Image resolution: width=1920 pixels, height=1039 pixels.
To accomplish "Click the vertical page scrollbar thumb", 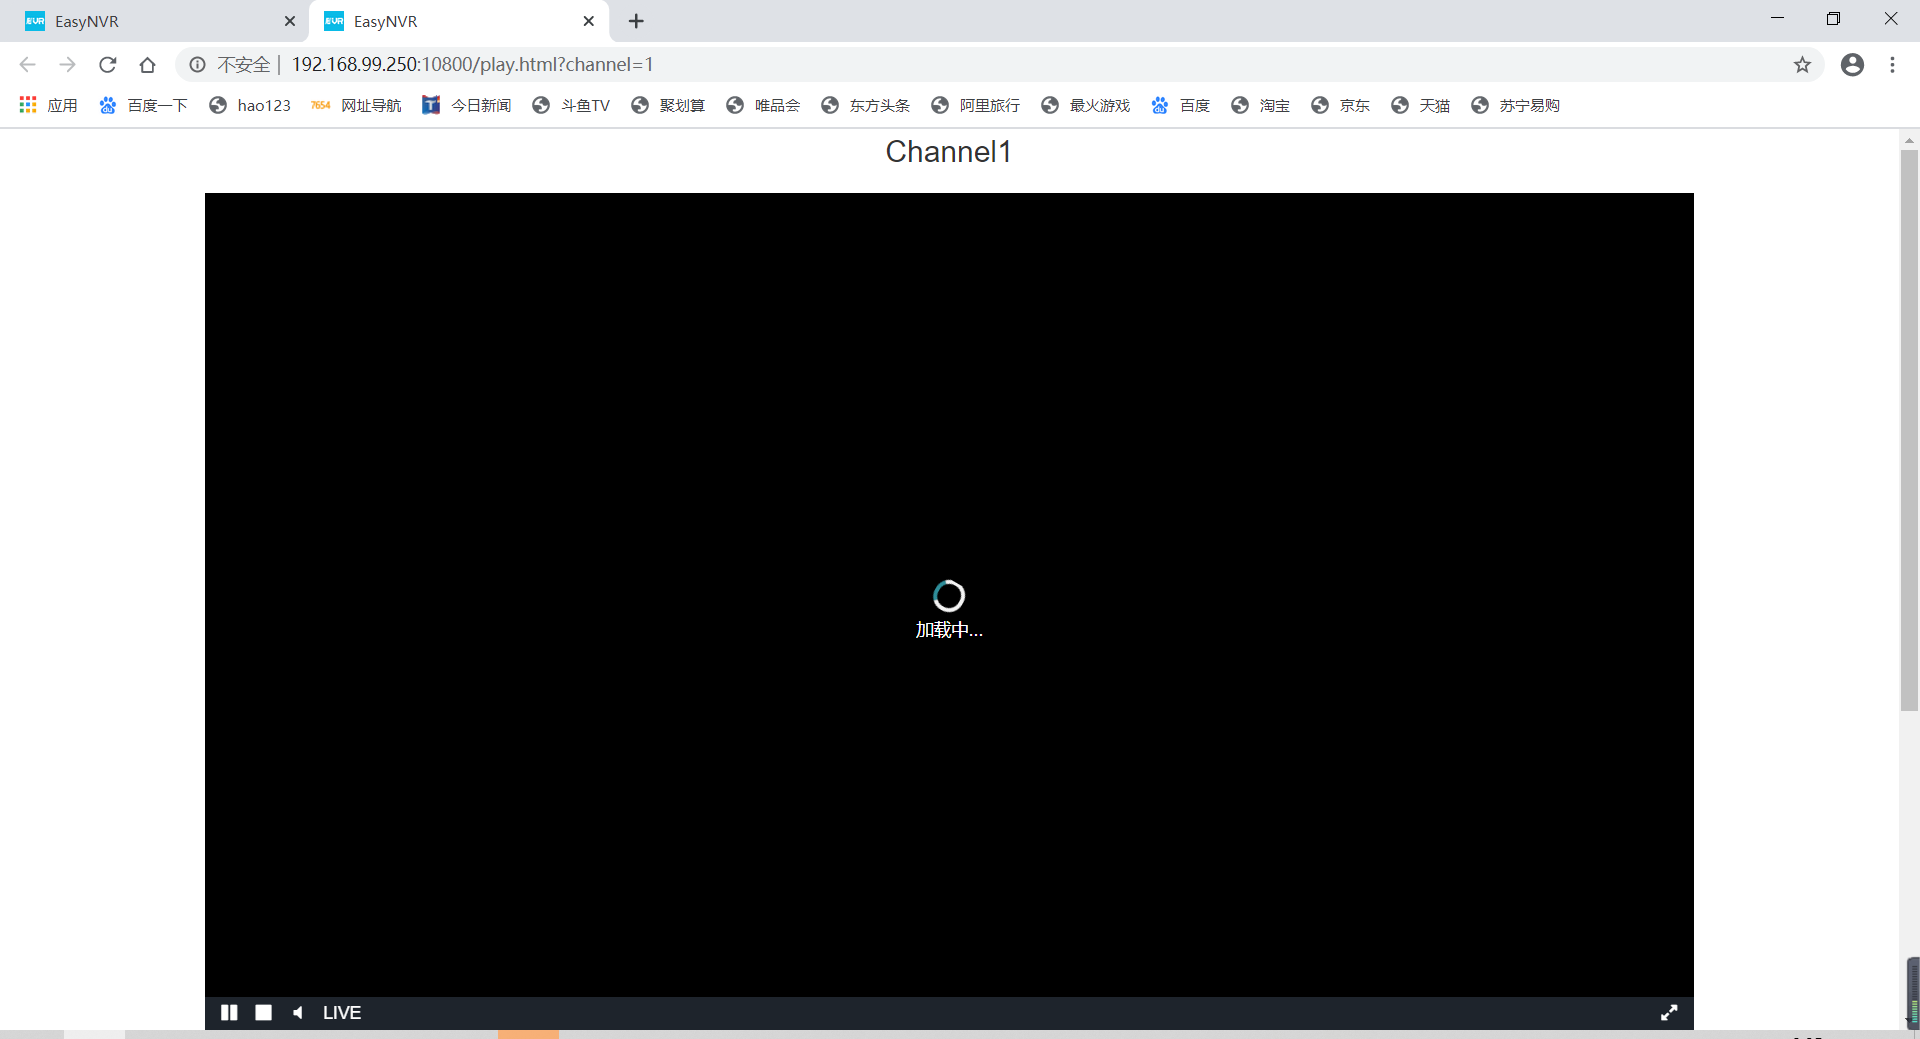I will click(x=1909, y=430).
